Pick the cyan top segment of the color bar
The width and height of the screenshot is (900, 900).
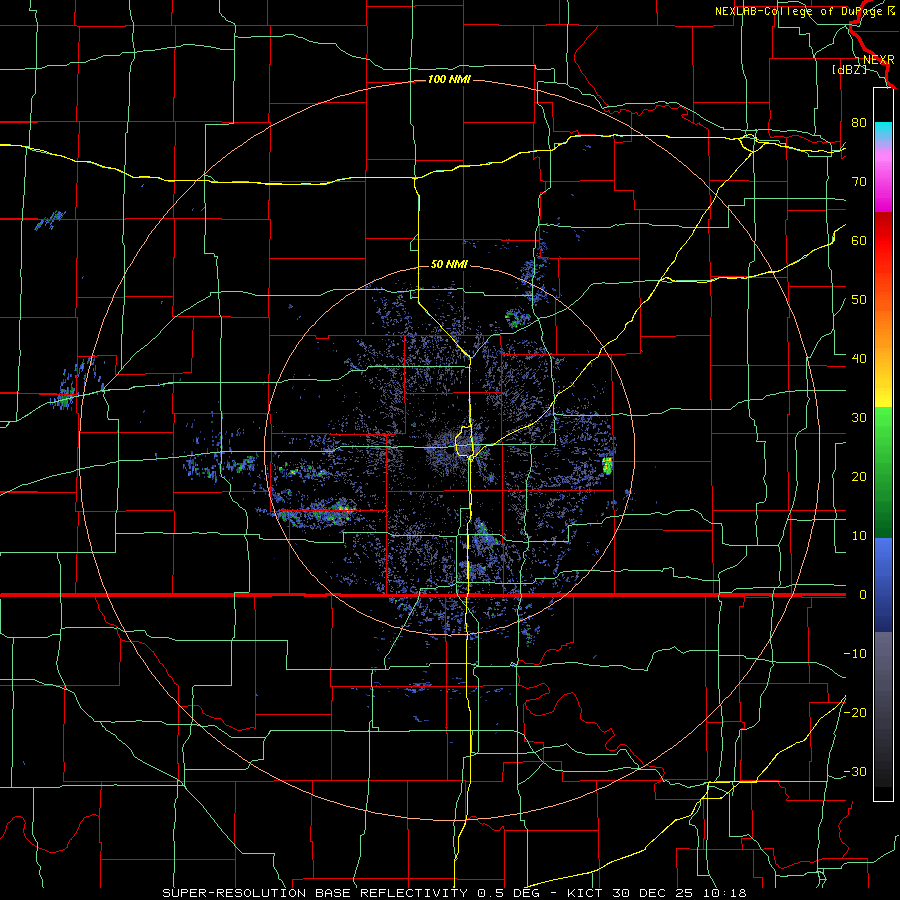pos(883,131)
